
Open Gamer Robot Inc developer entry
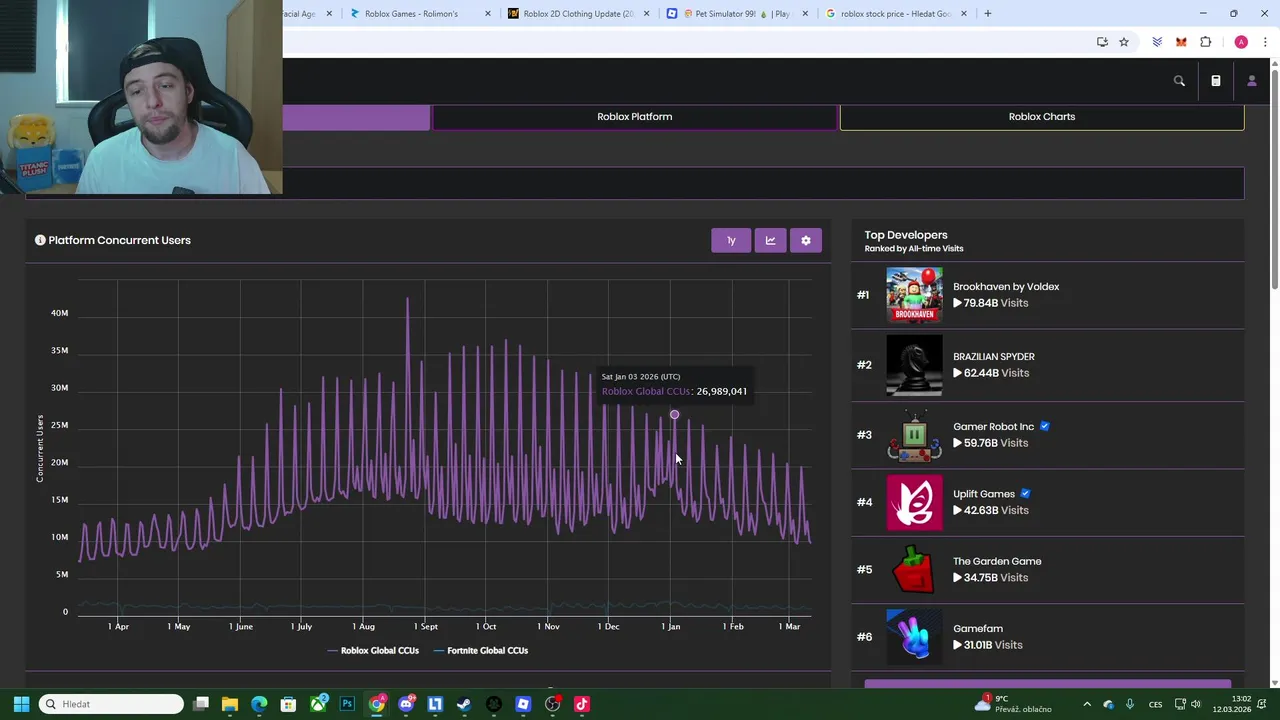1048,435
